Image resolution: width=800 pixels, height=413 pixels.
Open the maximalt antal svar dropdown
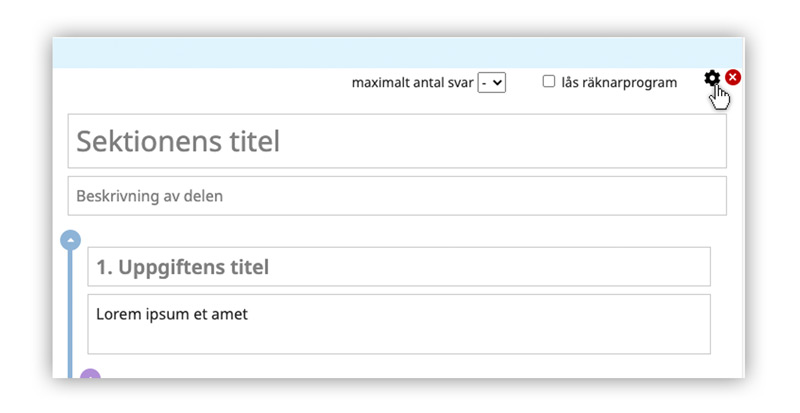(x=492, y=83)
